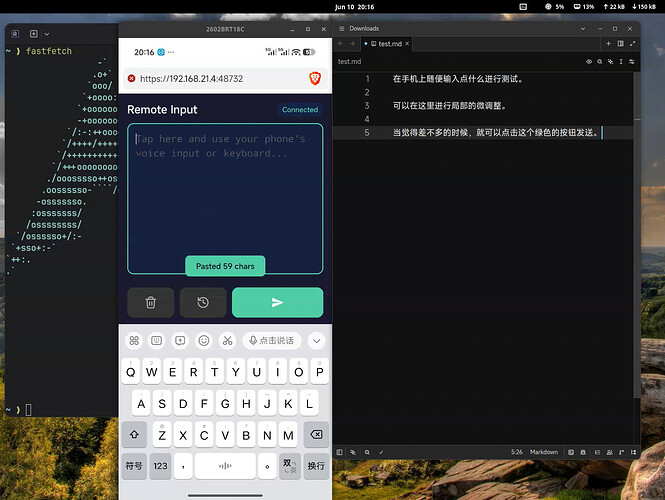Open project search magnifier in status bar
Viewport: 665px width, 500px height.
(x=367, y=452)
